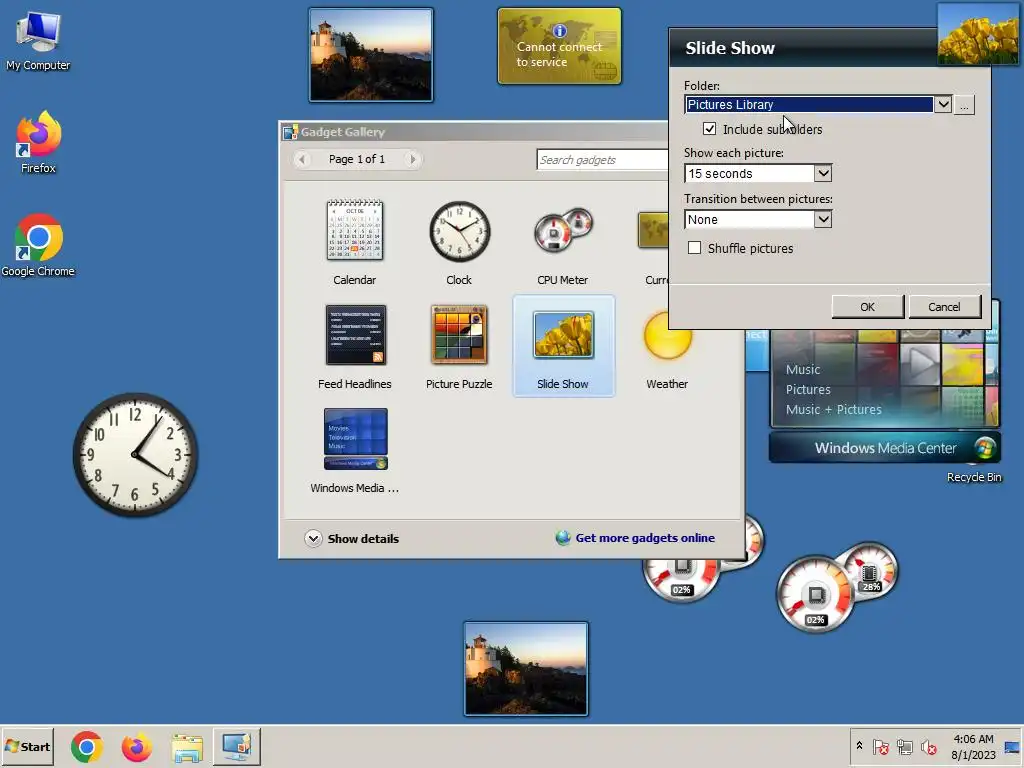The width and height of the screenshot is (1024, 768).
Task: Open the Google Chrome desktop shortcut
Action: point(38,246)
